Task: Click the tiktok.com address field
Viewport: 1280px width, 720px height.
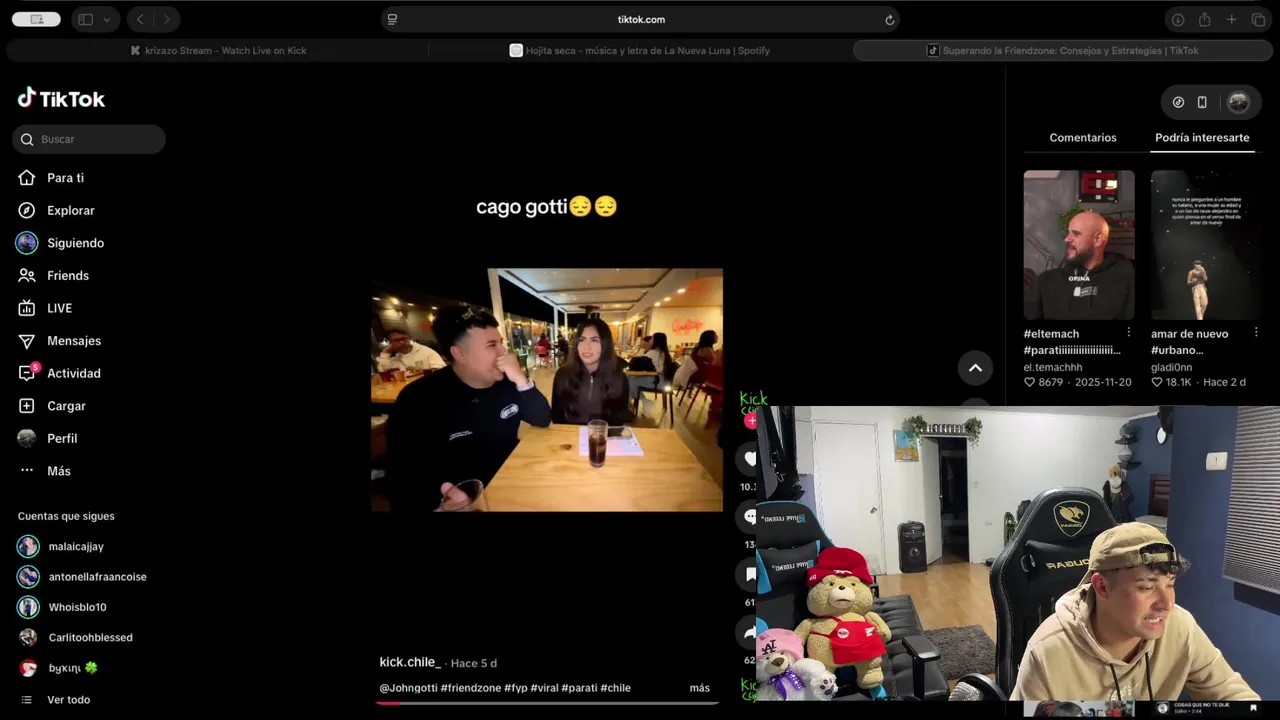Action: [x=640, y=19]
